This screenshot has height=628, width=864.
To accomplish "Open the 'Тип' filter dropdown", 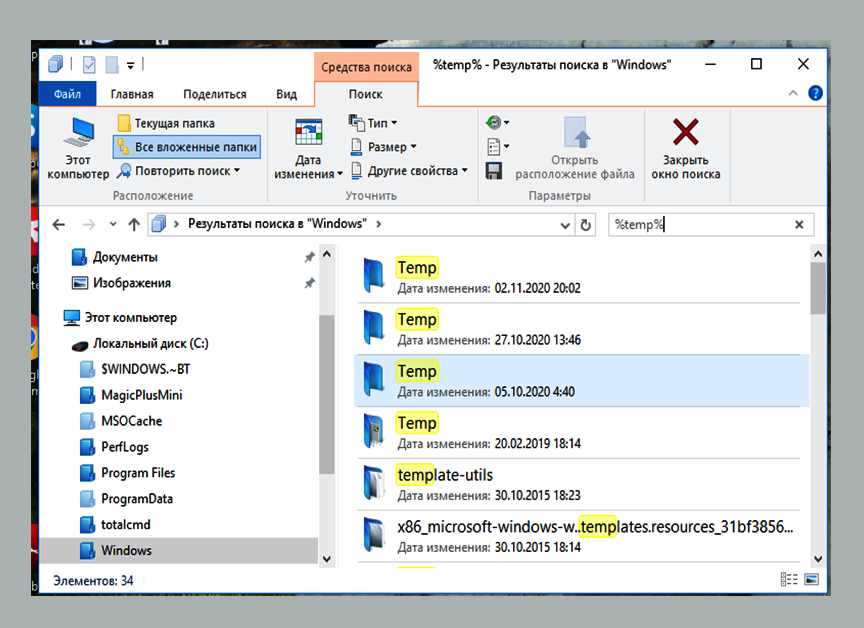I will click(x=373, y=123).
